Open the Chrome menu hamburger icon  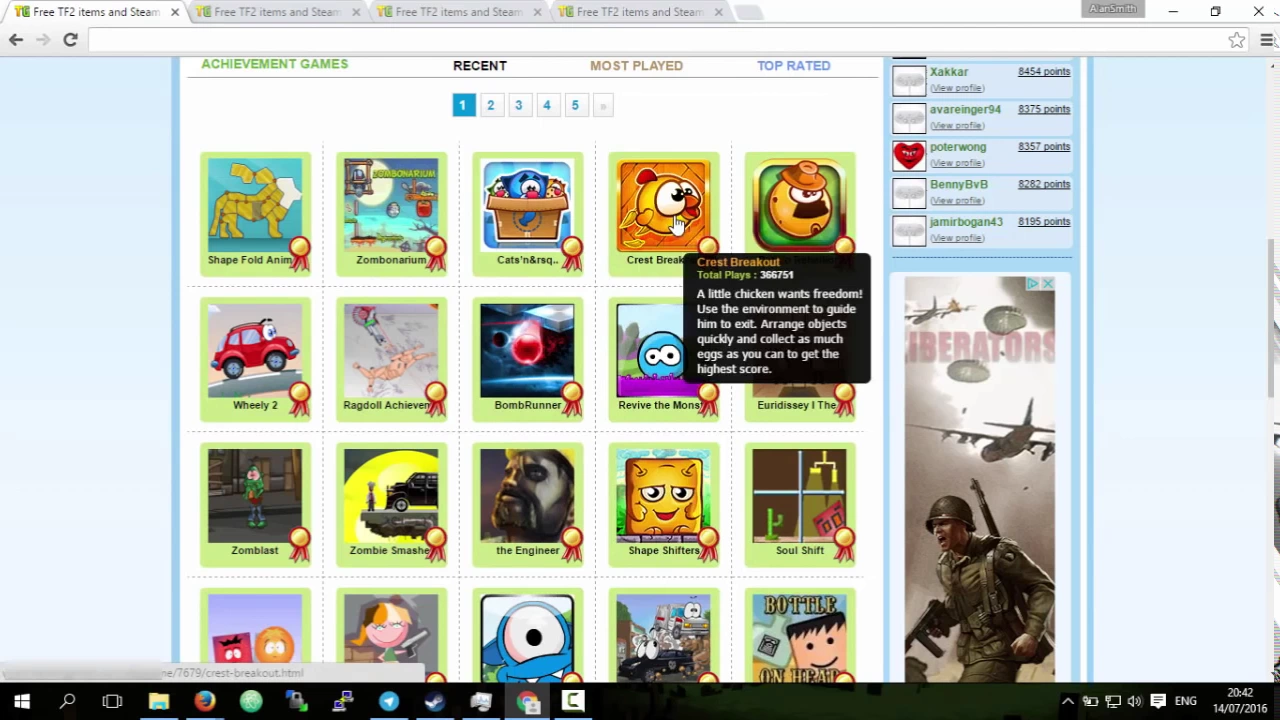click(x=1267, y=40)
